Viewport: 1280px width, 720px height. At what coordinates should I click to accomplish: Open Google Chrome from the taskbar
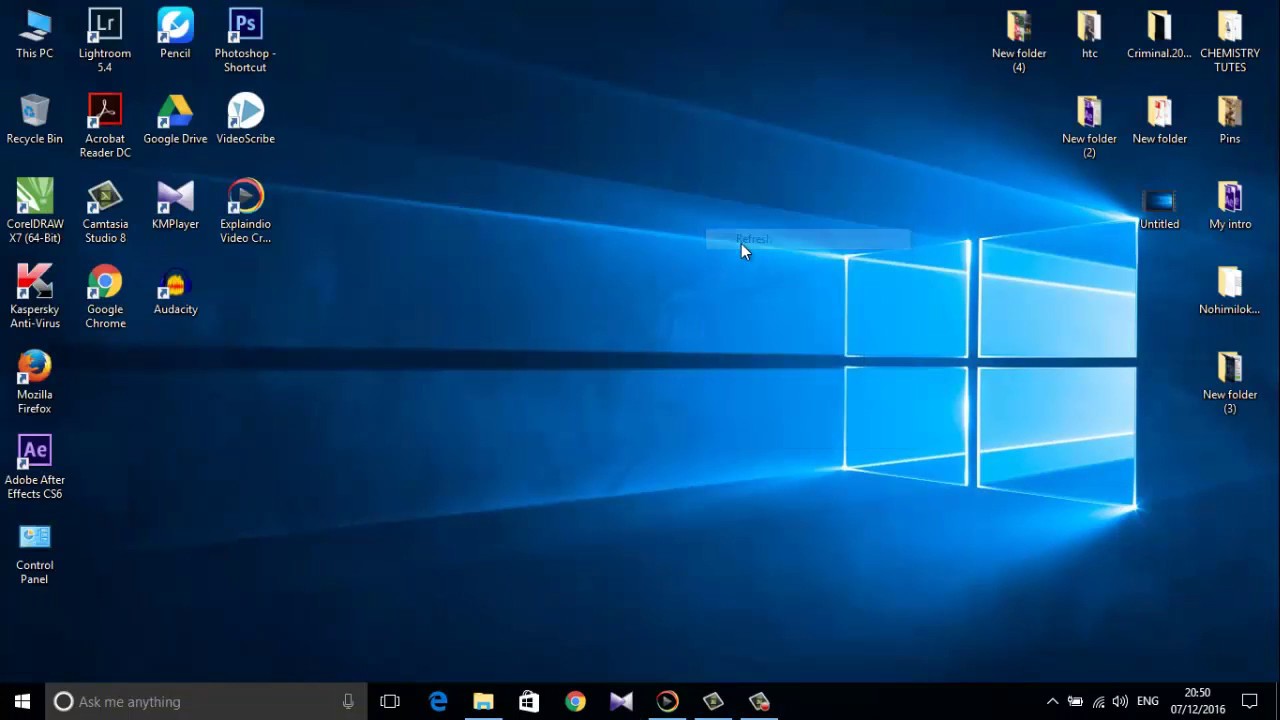pos(575,701)
